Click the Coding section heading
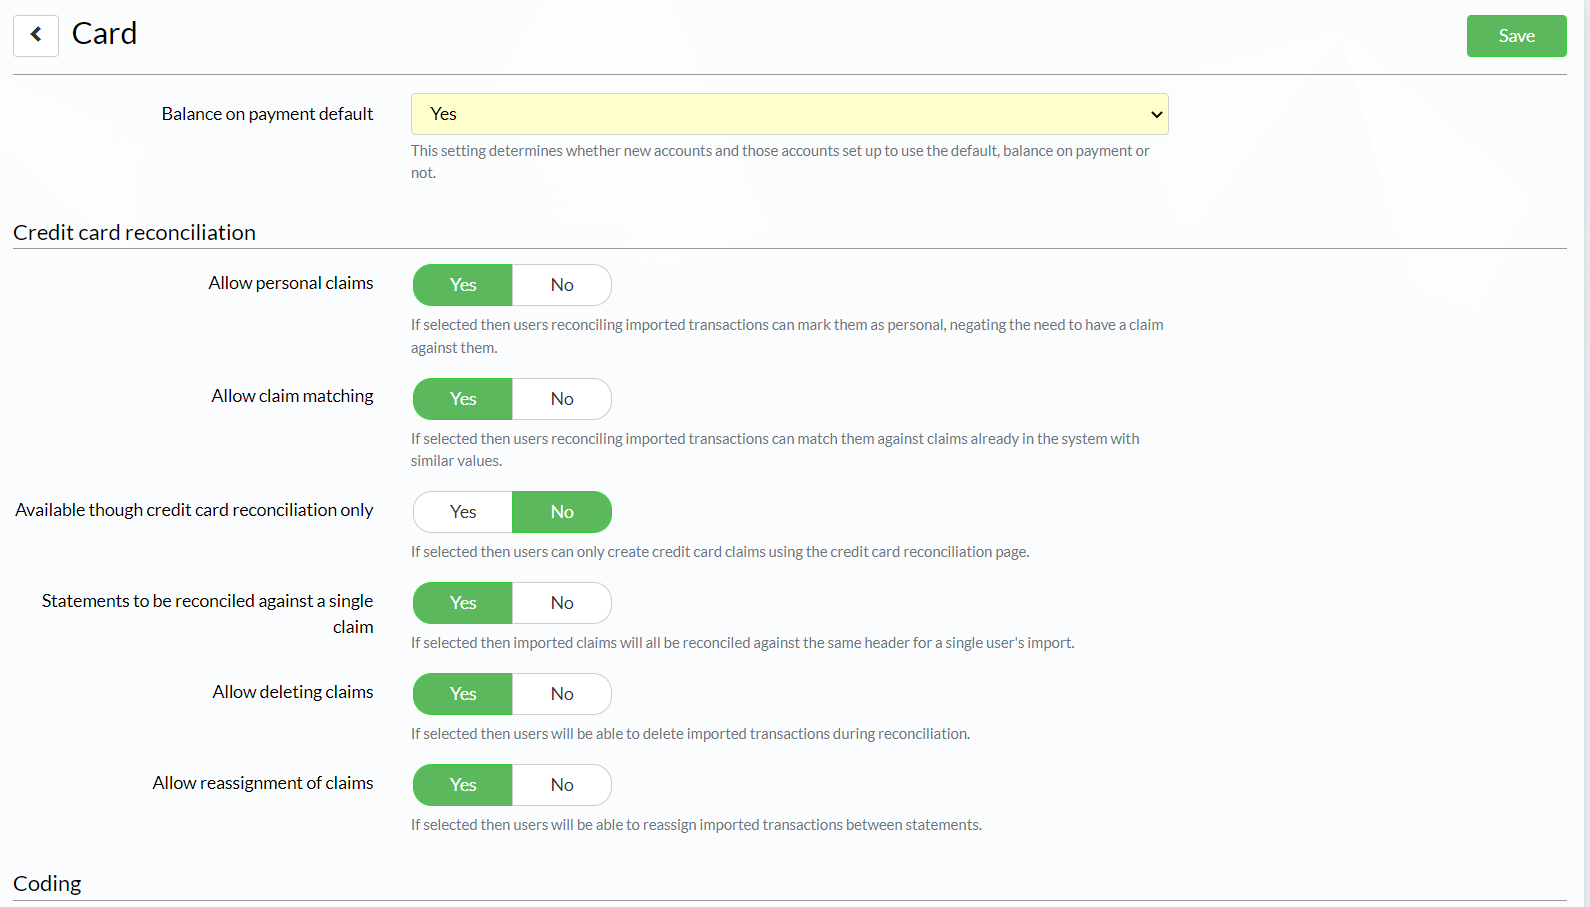 pyautogui.click(x=47, y=883)
